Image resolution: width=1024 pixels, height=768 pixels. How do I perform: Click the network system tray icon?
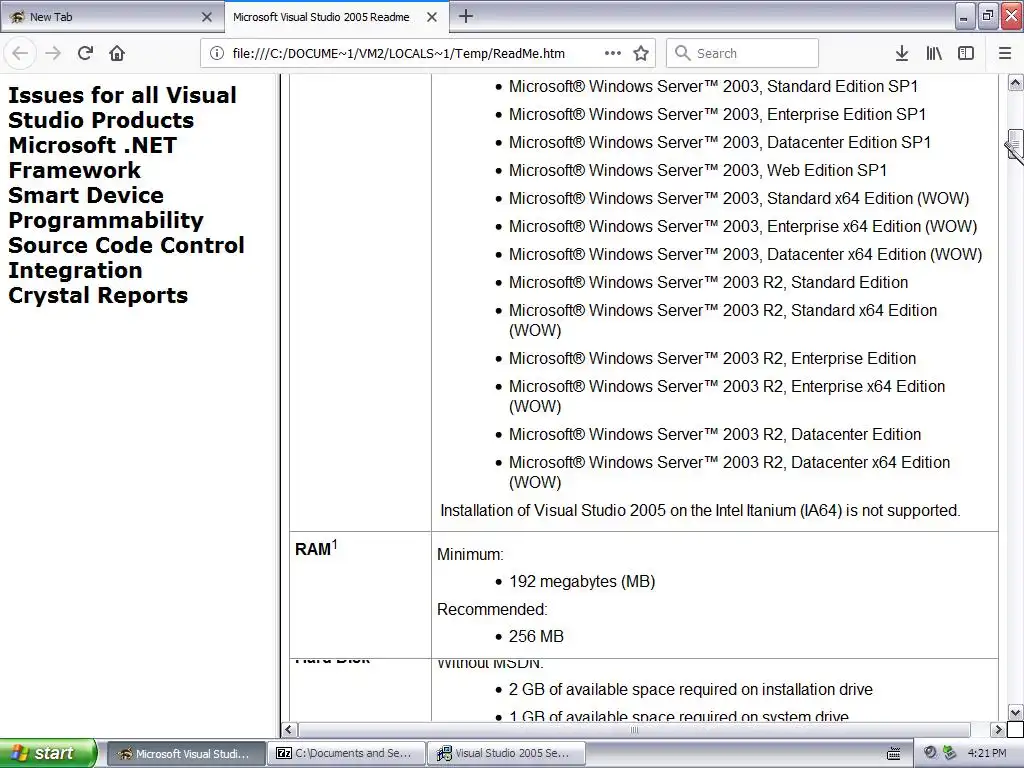949,753
